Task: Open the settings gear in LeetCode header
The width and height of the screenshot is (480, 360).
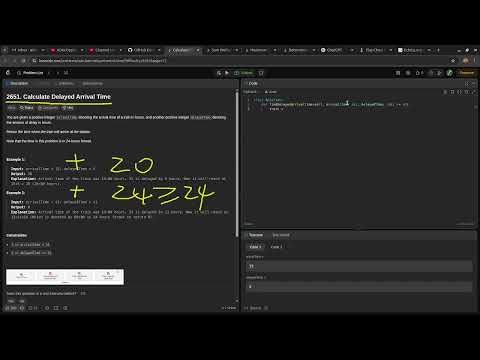Action: pos(408,73)
